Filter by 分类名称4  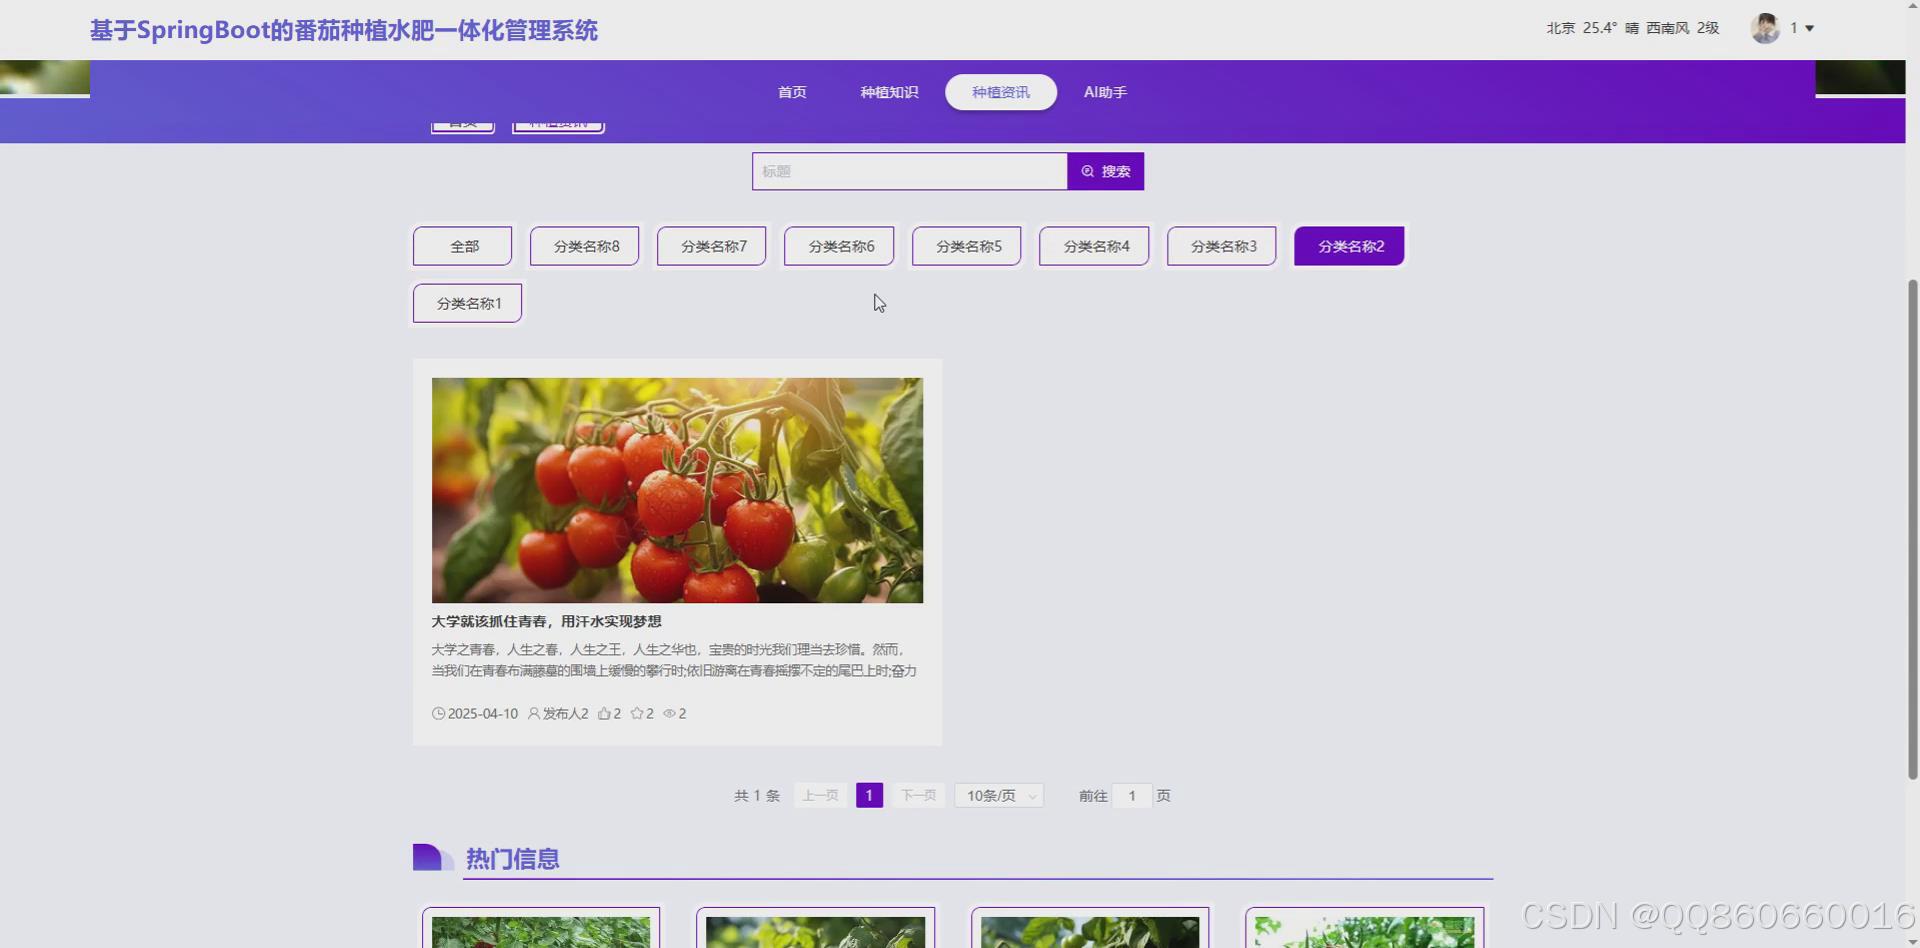point(1094,246)
